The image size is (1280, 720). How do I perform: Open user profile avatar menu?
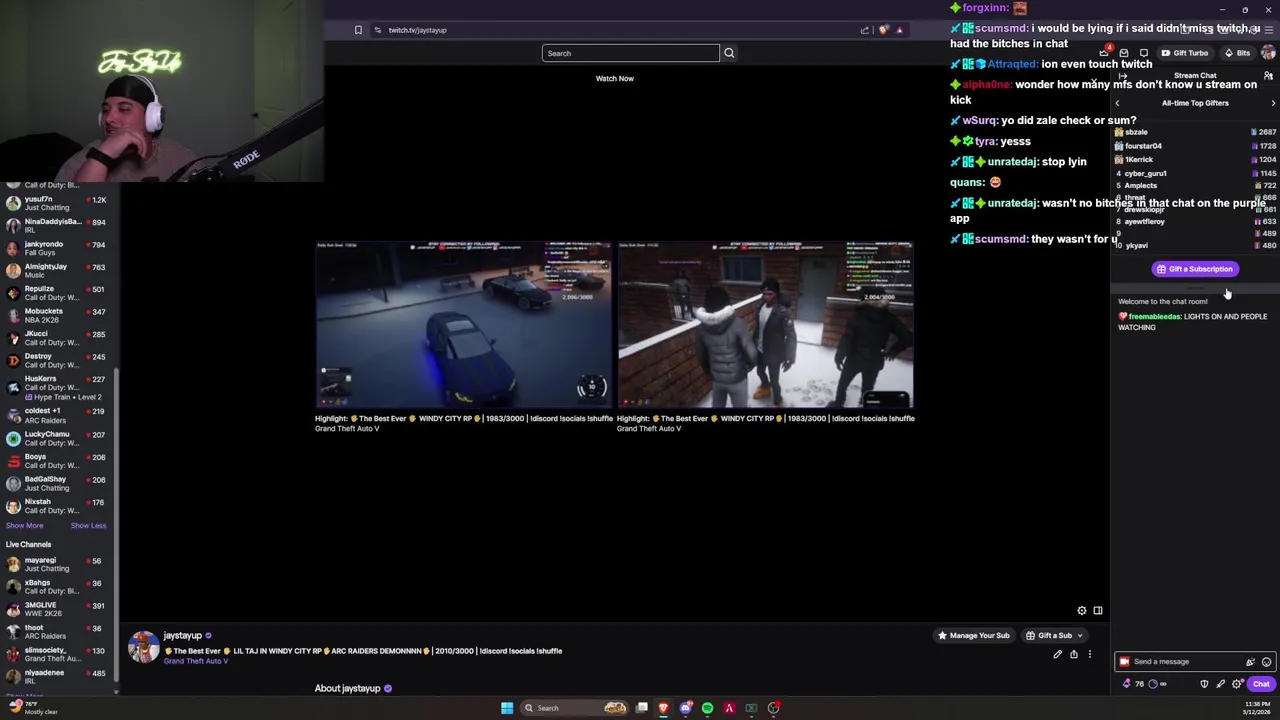[x=1268, y=53]
